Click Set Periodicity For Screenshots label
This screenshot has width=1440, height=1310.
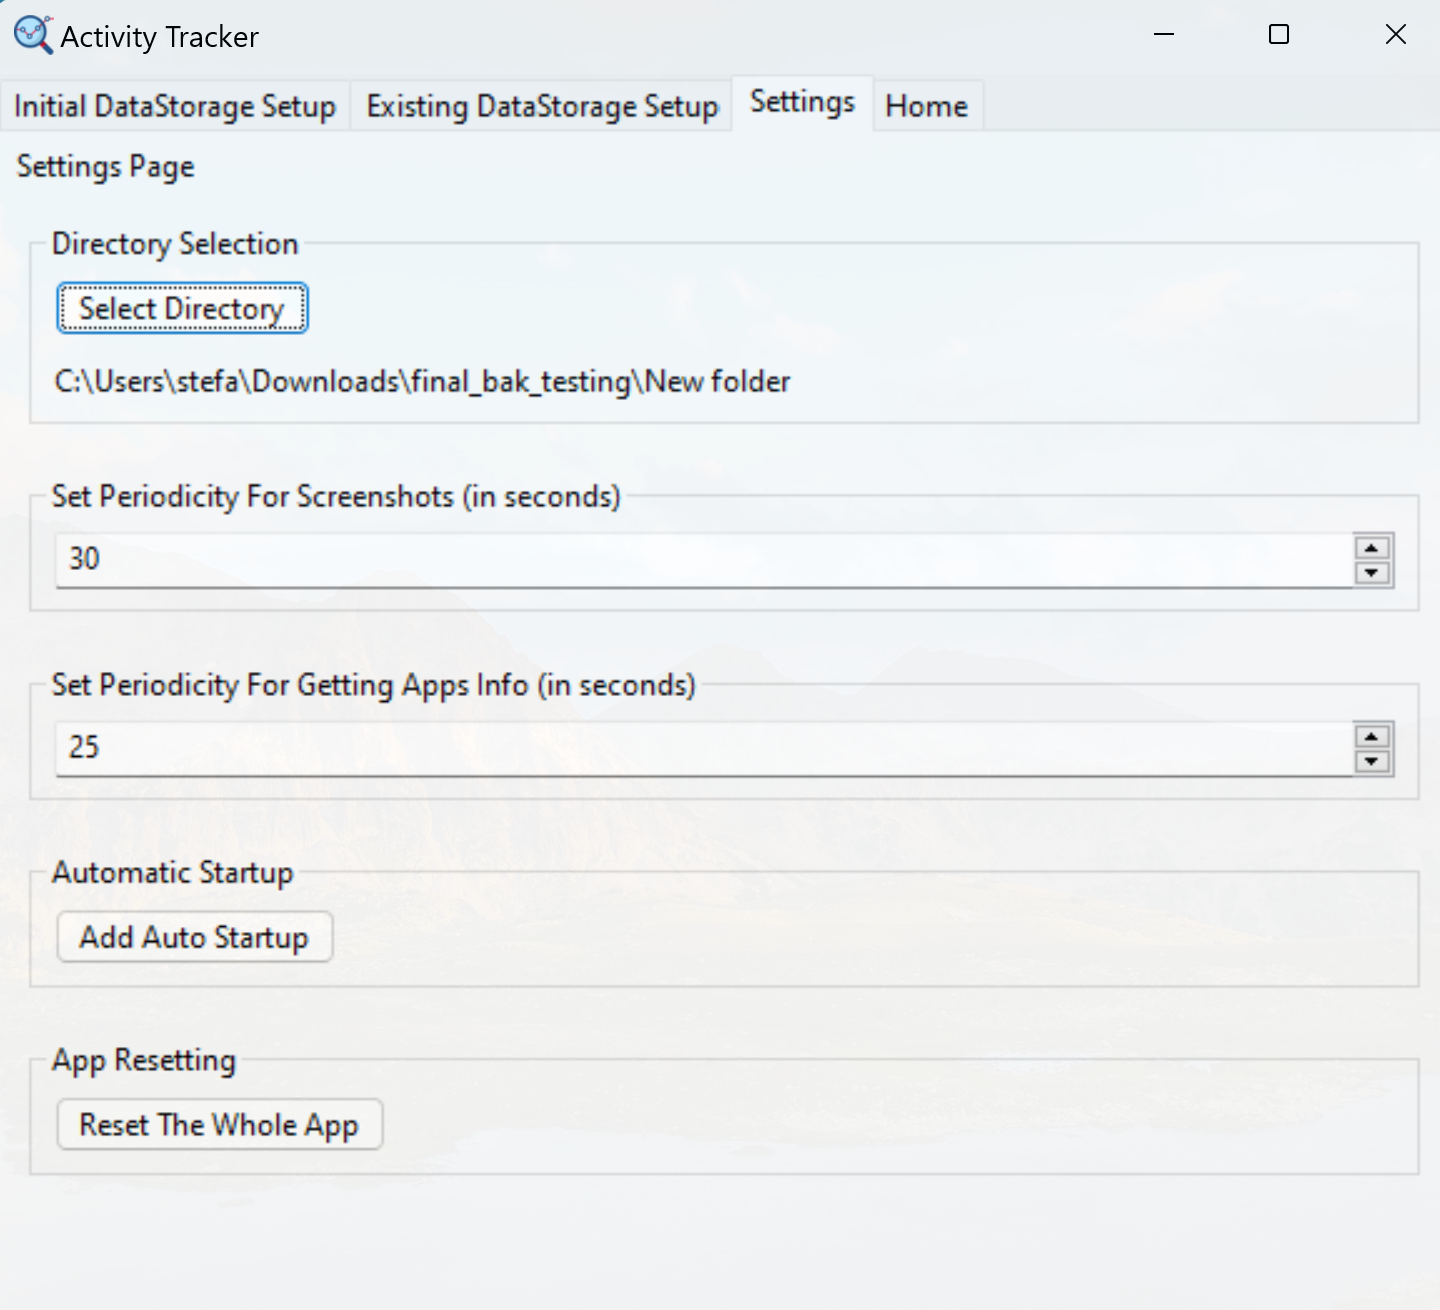click(x=336, y=497)
